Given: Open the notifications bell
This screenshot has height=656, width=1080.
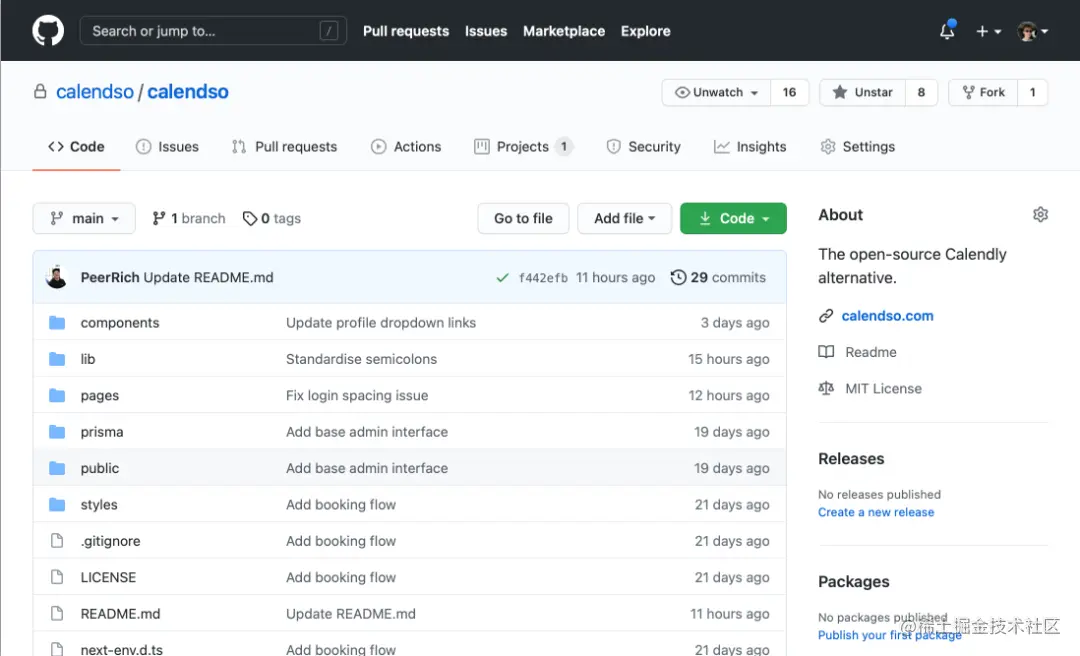Looking at the screenshot, I should tap(948, 30).
